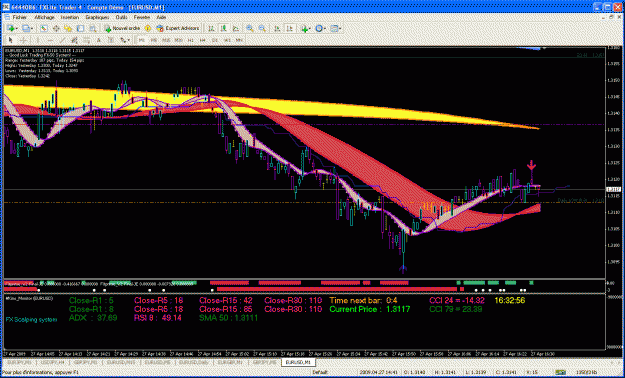Open the Fenetre menu

coord(142,18)
